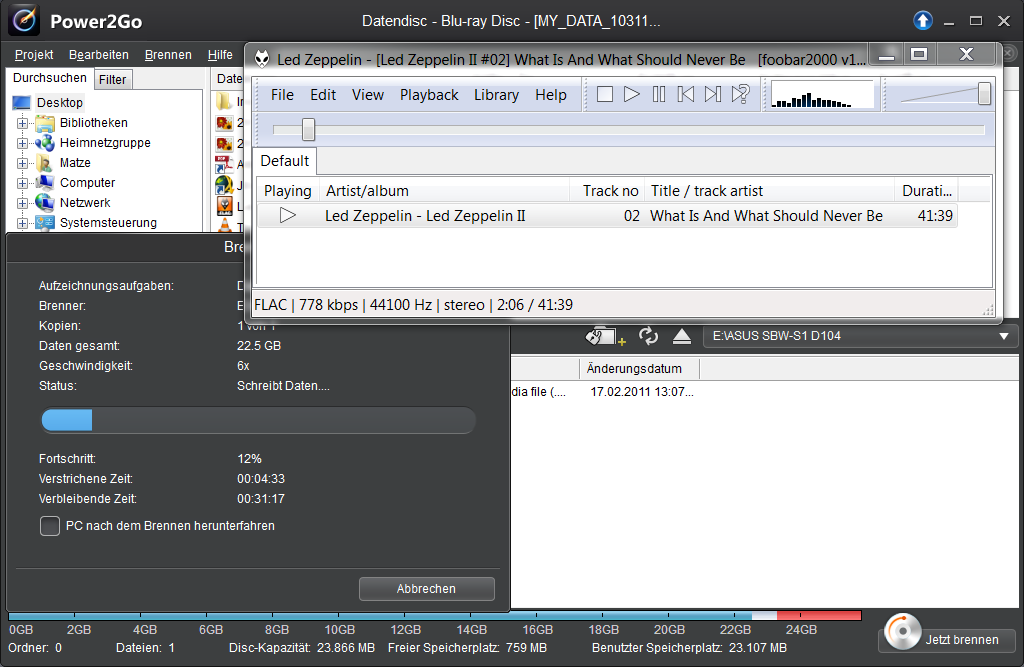Click the FLAC 778 kbps status bar text
The height and width of the screenshot is (667, 1024).
point(413,305)
